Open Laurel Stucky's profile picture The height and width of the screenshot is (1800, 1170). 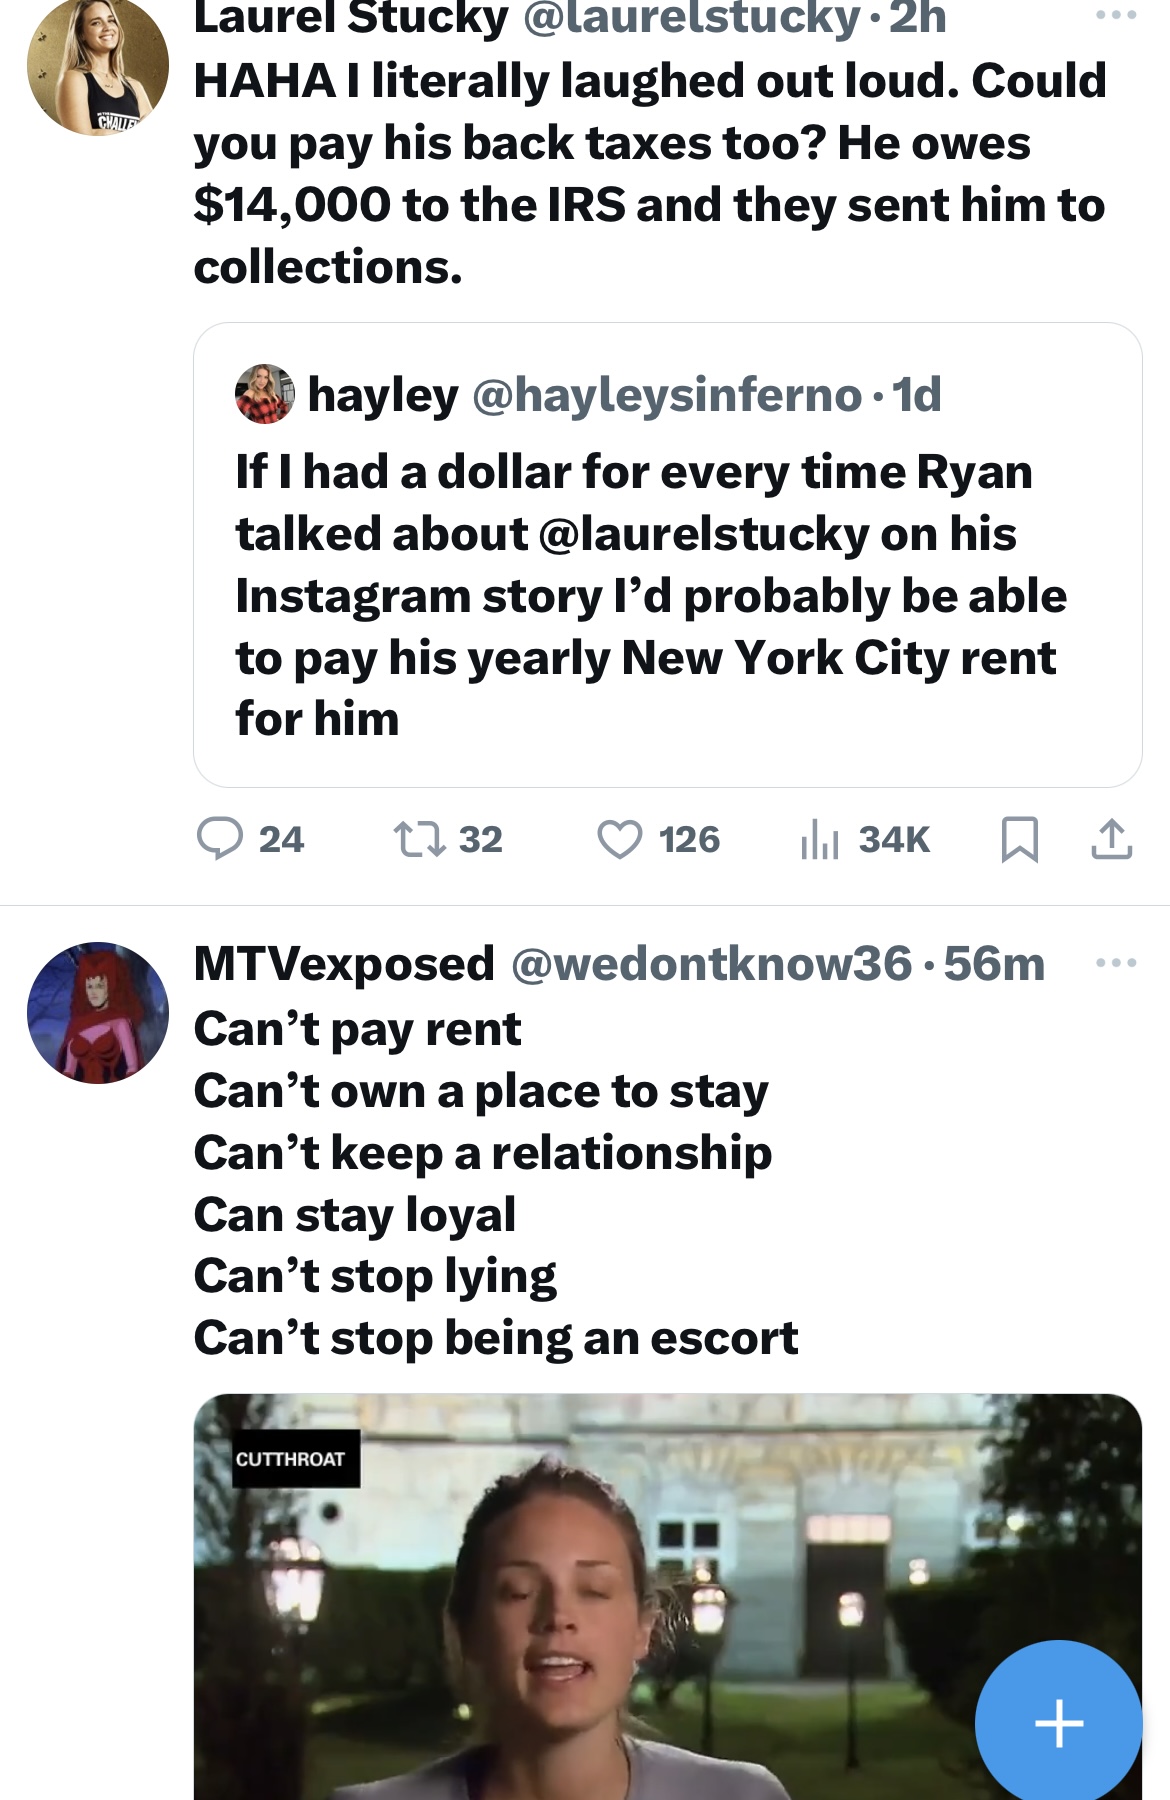pos(98,66)
